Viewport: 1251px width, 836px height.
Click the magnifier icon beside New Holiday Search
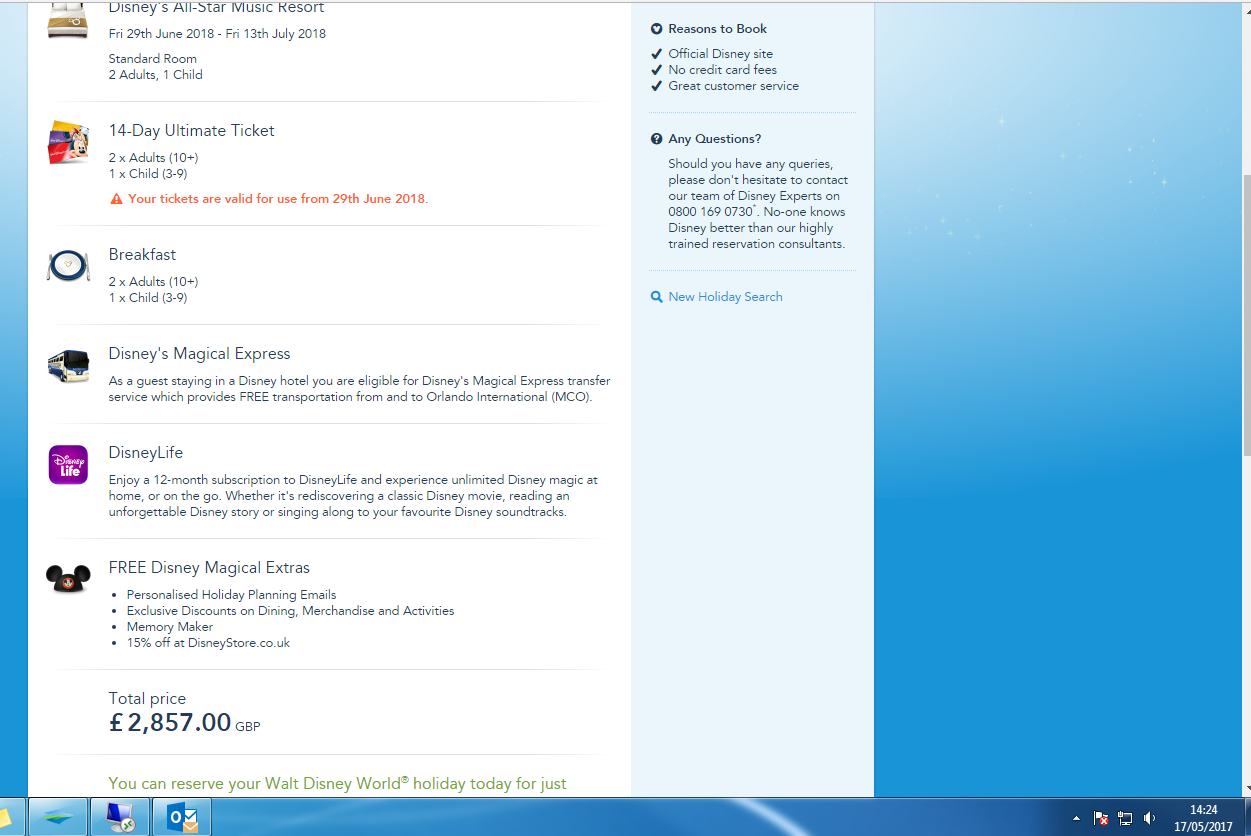656,297
